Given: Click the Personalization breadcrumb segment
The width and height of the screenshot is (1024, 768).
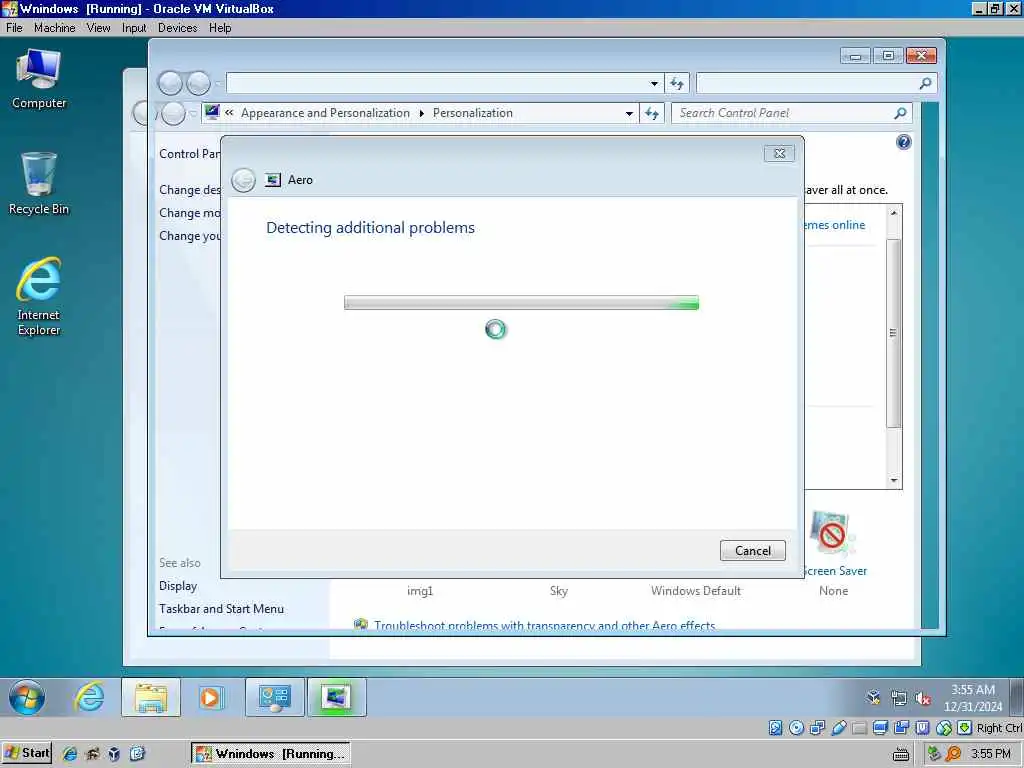Looking at the screenshot, I should click(x=473, y=113).
